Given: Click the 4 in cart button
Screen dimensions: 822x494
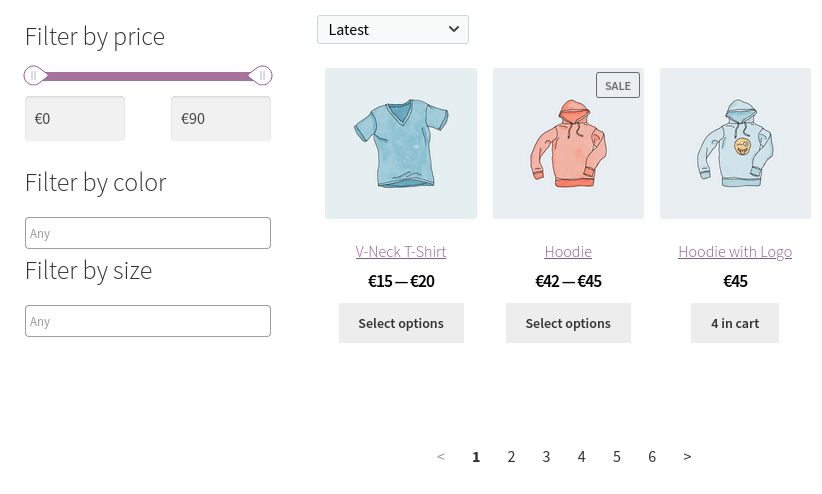Looking at the screenshot, I should point(735,323).
